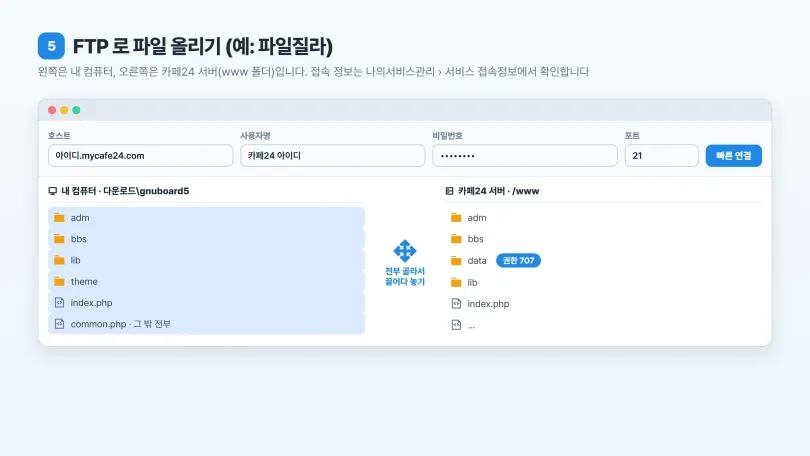
Task: Focus the 포트 port field showing 21
Action: [662, 155]
